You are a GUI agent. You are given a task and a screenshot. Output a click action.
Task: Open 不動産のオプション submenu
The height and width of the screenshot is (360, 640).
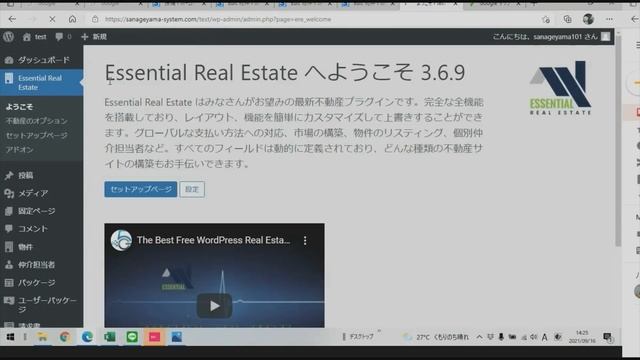click(36, 121)
